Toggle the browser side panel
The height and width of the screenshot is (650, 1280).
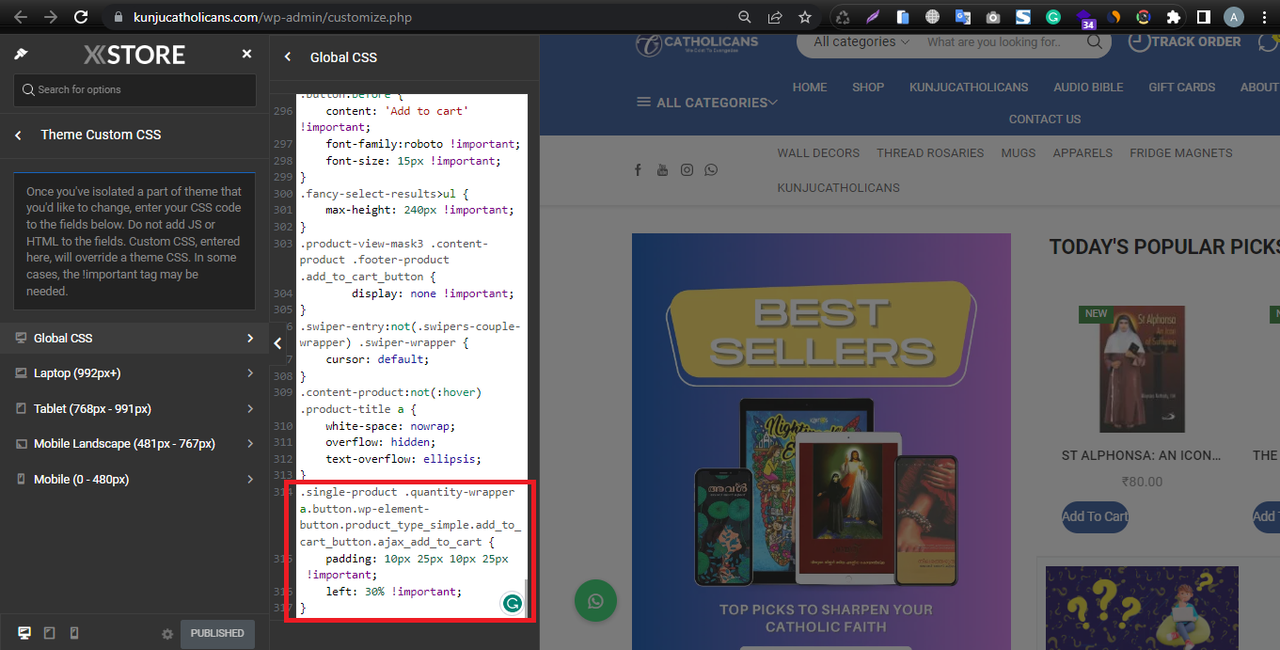click(1203, 17)
